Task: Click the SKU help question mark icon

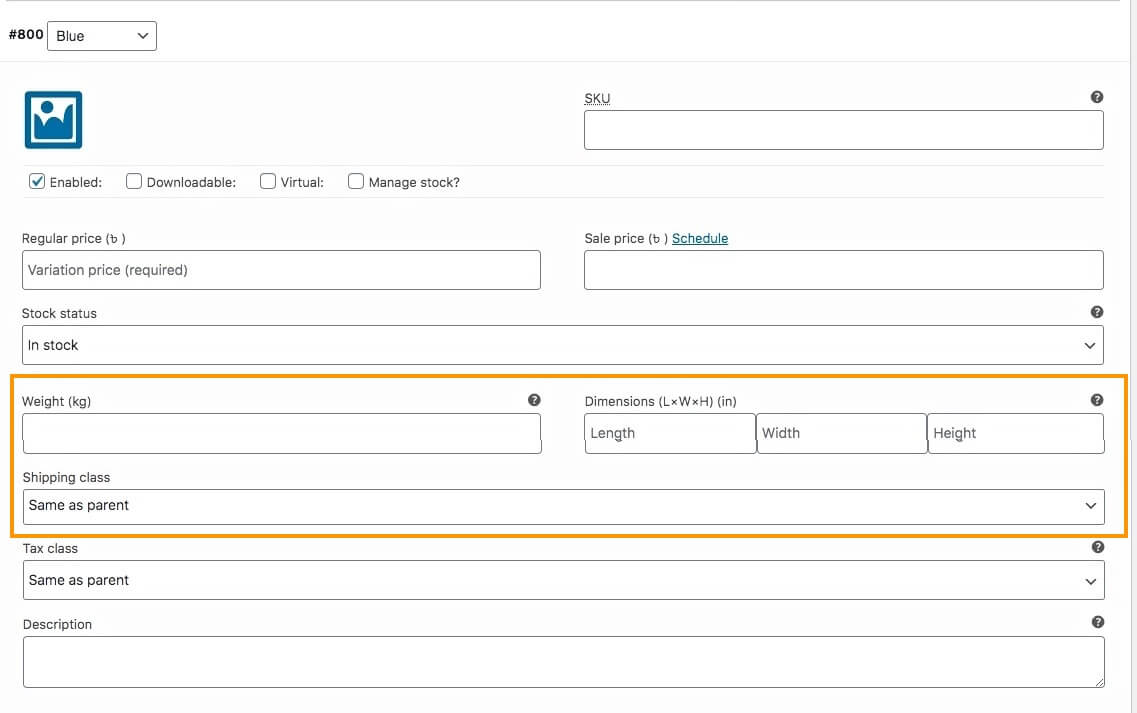Action: 1097,97
